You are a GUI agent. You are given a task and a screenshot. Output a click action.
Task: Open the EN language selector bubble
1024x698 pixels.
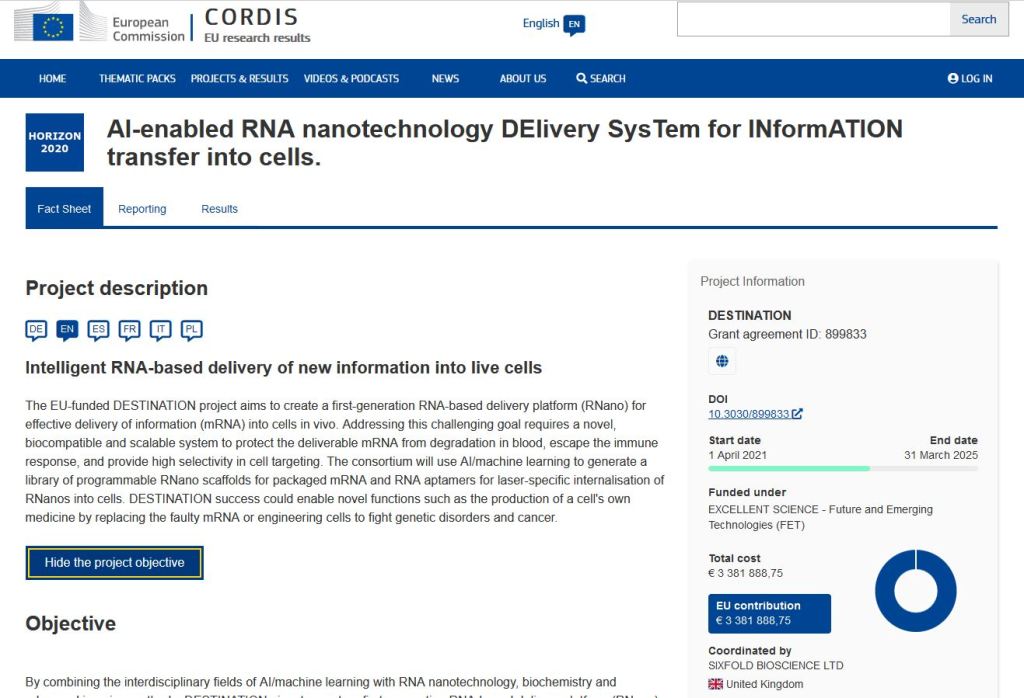(x=574, y=24)
